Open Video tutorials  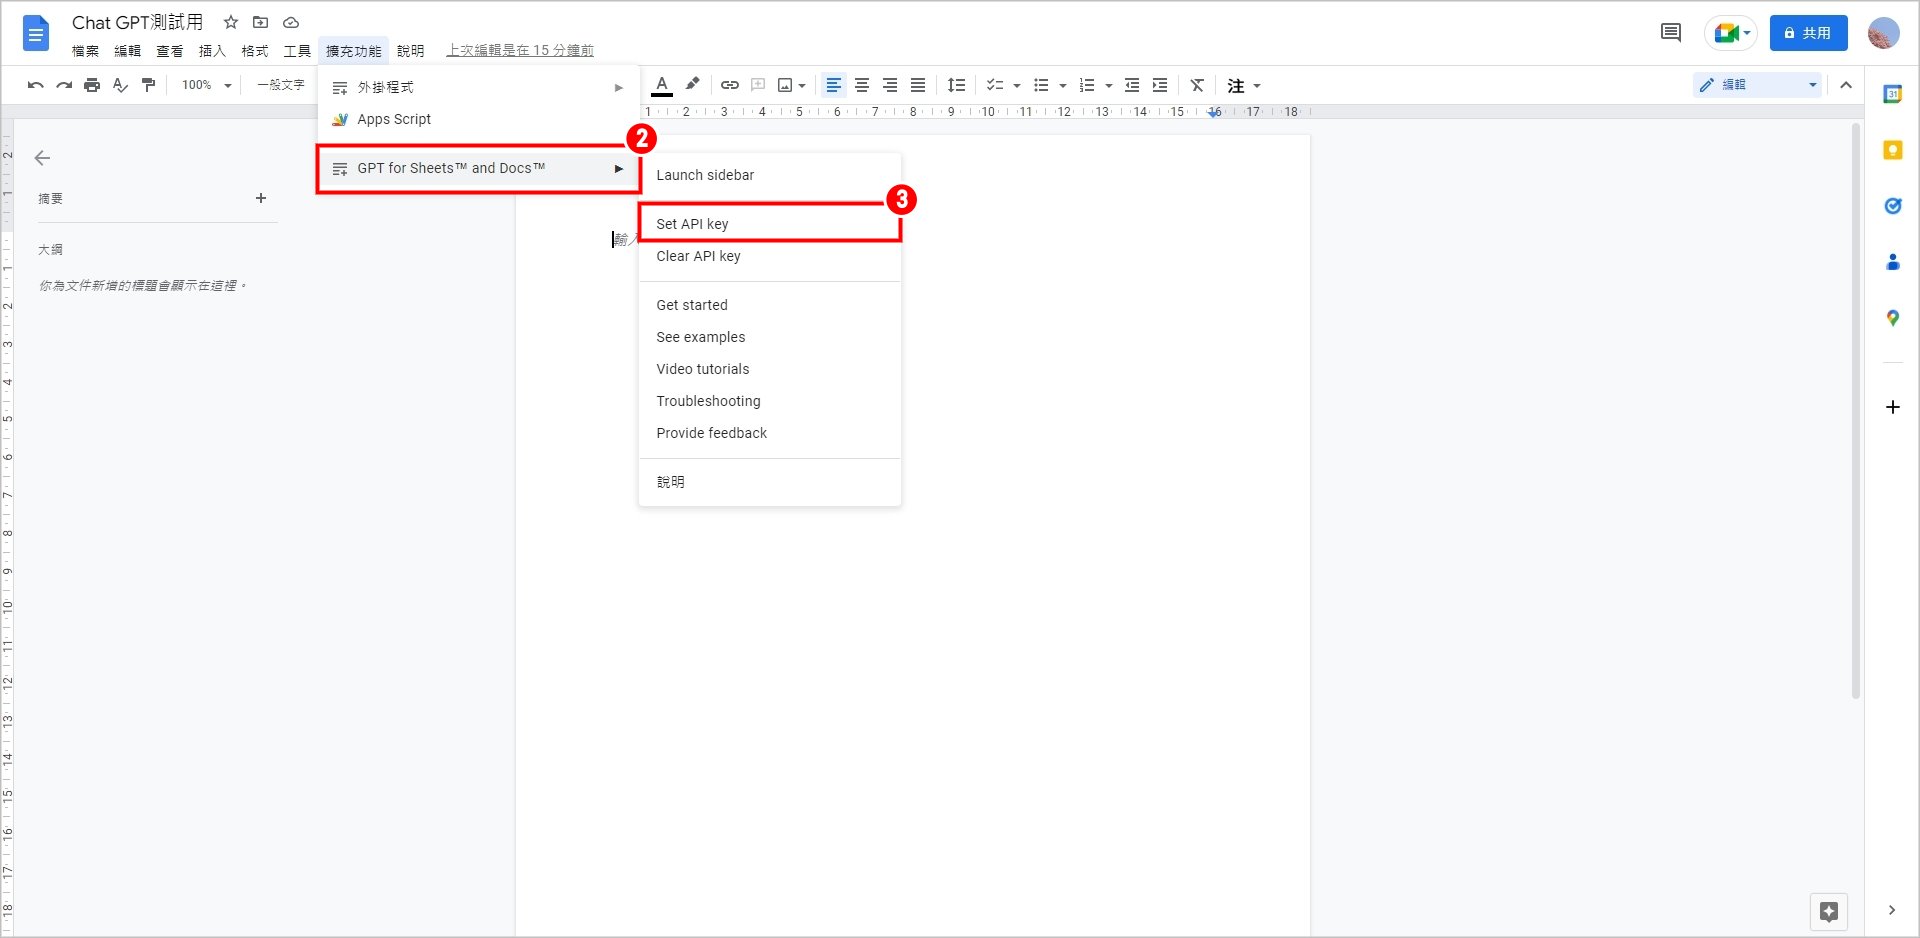(770, 369)
